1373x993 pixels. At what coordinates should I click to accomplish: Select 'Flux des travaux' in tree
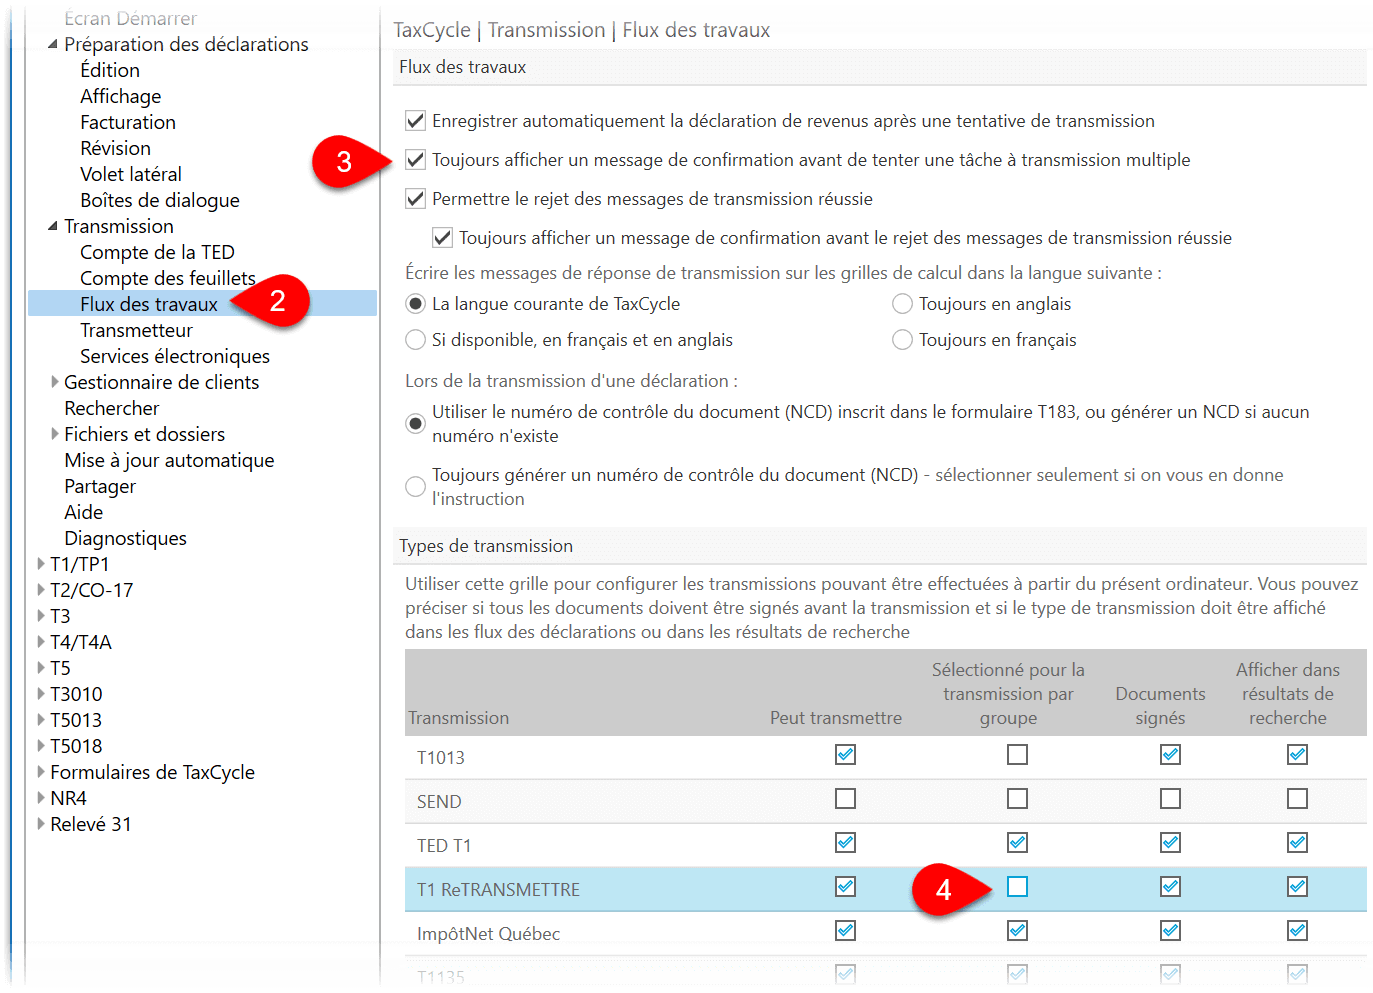149,304
